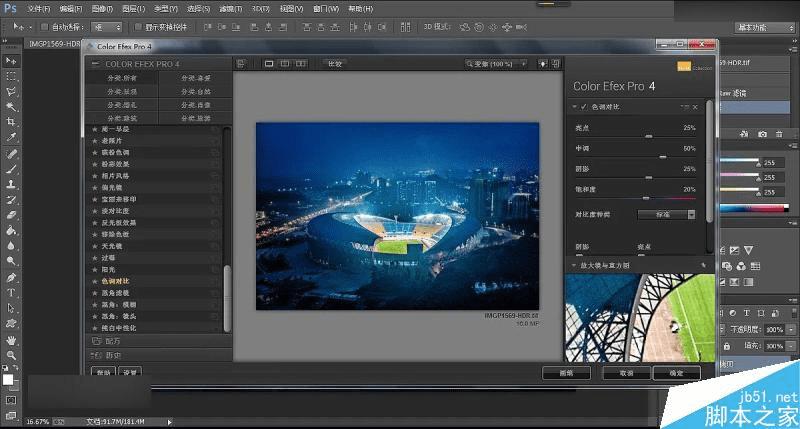Select the Move tool in Photoshop toolbar
The height and width of the screenshot is (429, 800).
click(11, 61)
